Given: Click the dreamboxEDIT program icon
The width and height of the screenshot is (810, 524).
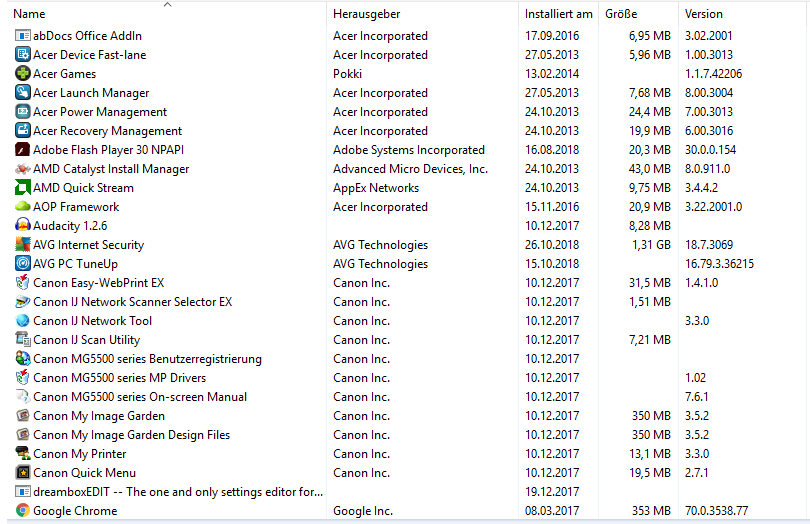Looking at the screenshot, I should [x=23, y=492].
